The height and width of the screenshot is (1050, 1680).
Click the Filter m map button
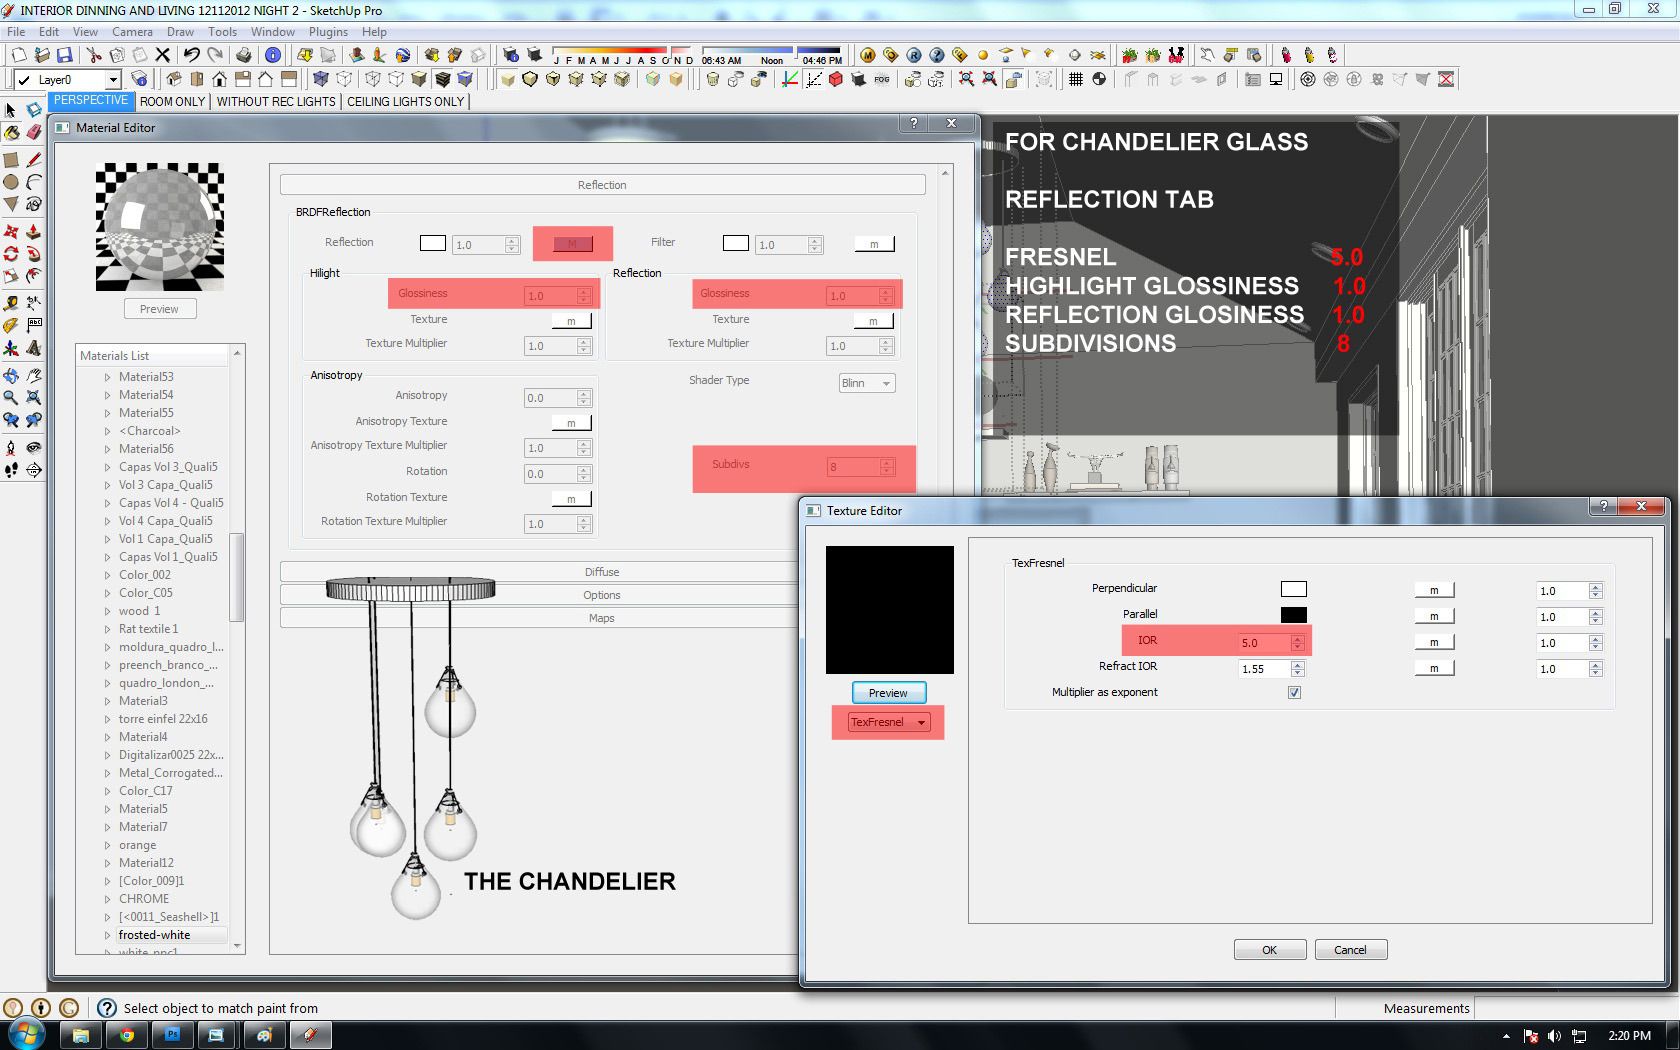click(x=874, y=244)
